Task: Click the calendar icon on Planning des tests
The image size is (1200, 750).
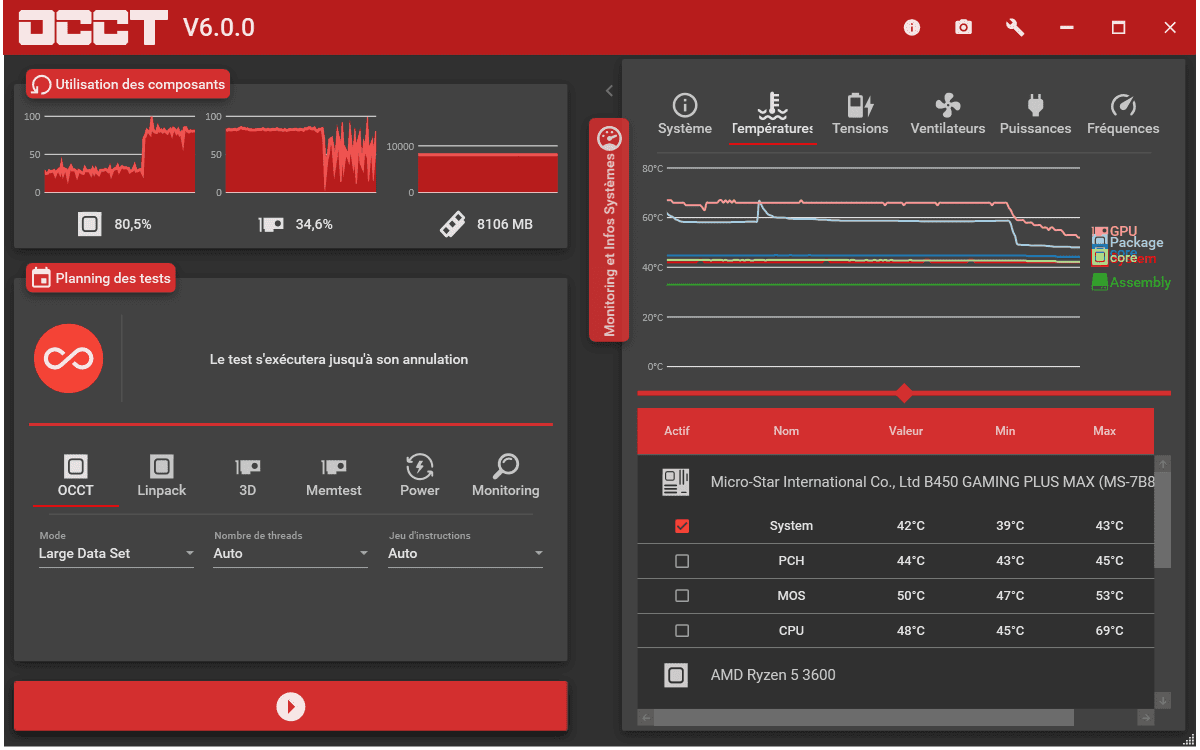Action: [42, 278]
